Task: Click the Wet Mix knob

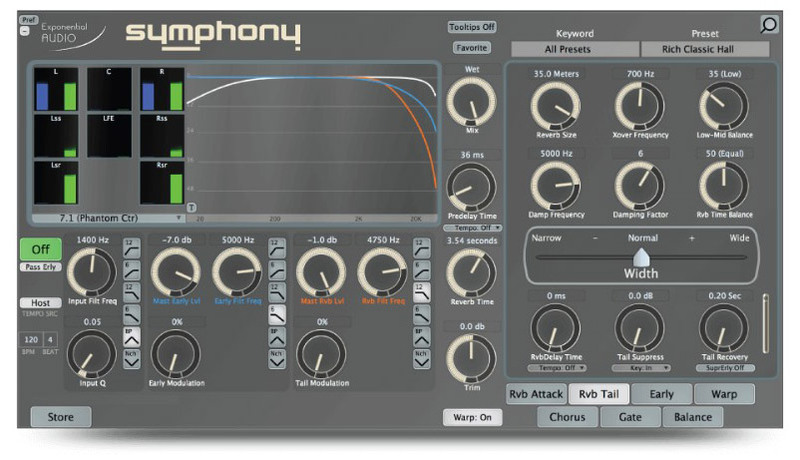Action: click(x=471, y=101)
